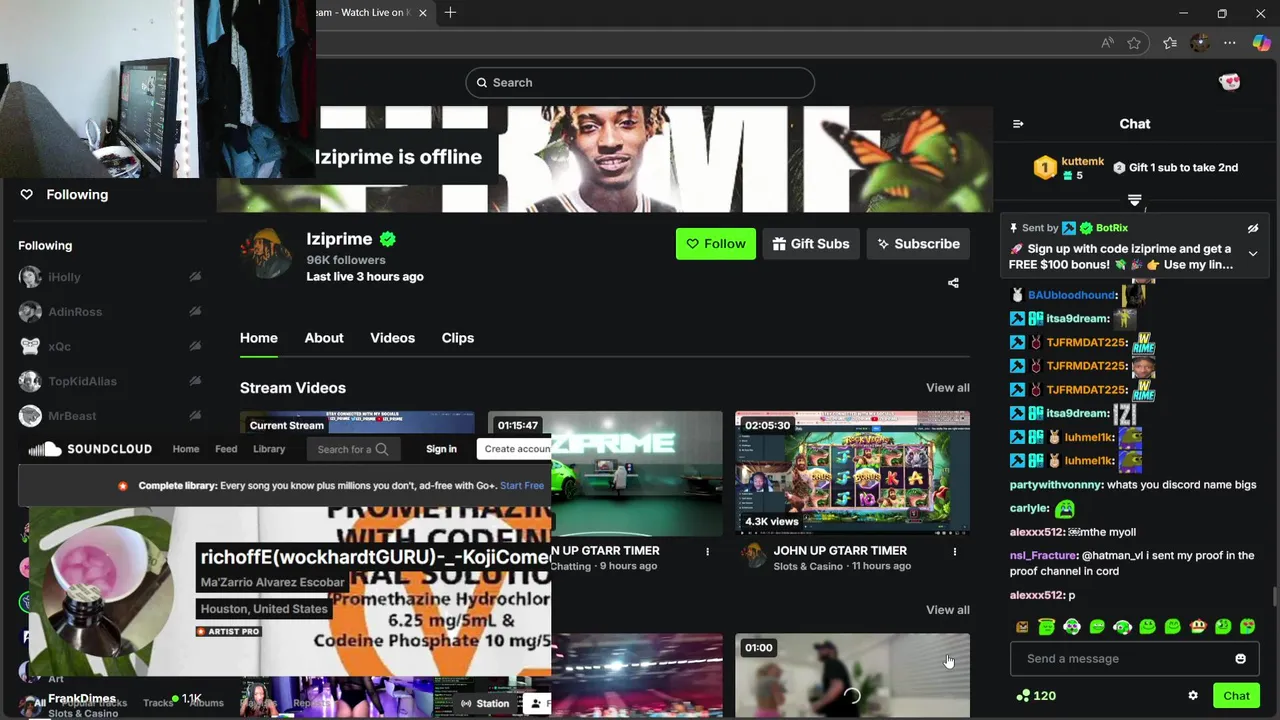Send message with green Chat button

tap(1236, 696)
